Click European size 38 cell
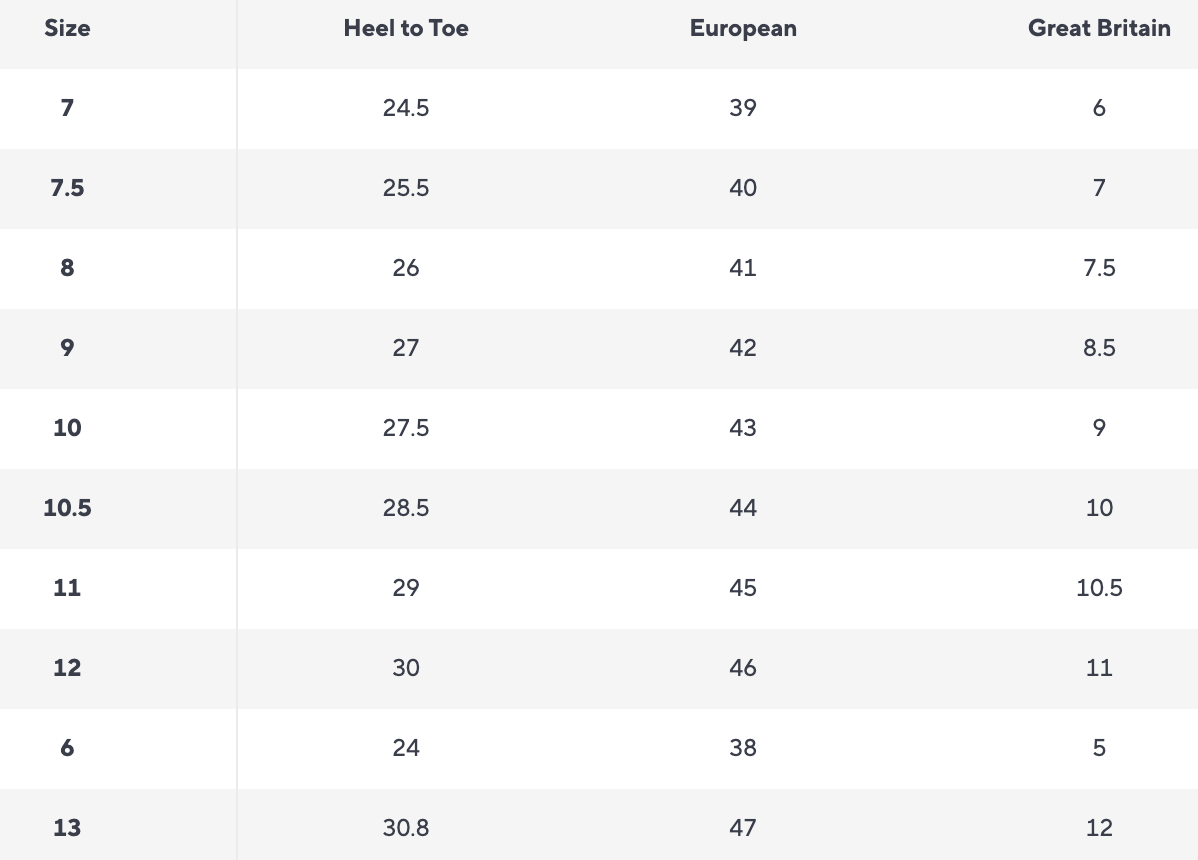Viewport: 1198px width, 860px height. click(x=743, y=748)
